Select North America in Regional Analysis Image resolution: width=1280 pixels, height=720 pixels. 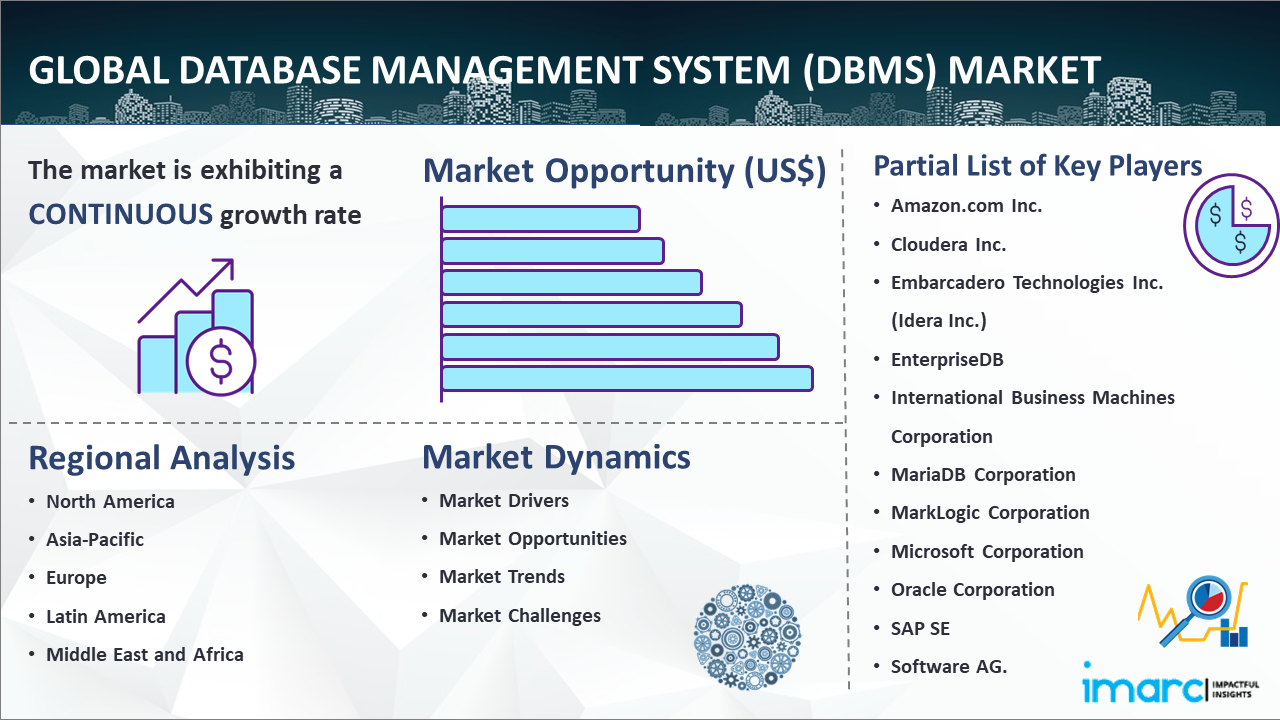(x=110, y=501)
